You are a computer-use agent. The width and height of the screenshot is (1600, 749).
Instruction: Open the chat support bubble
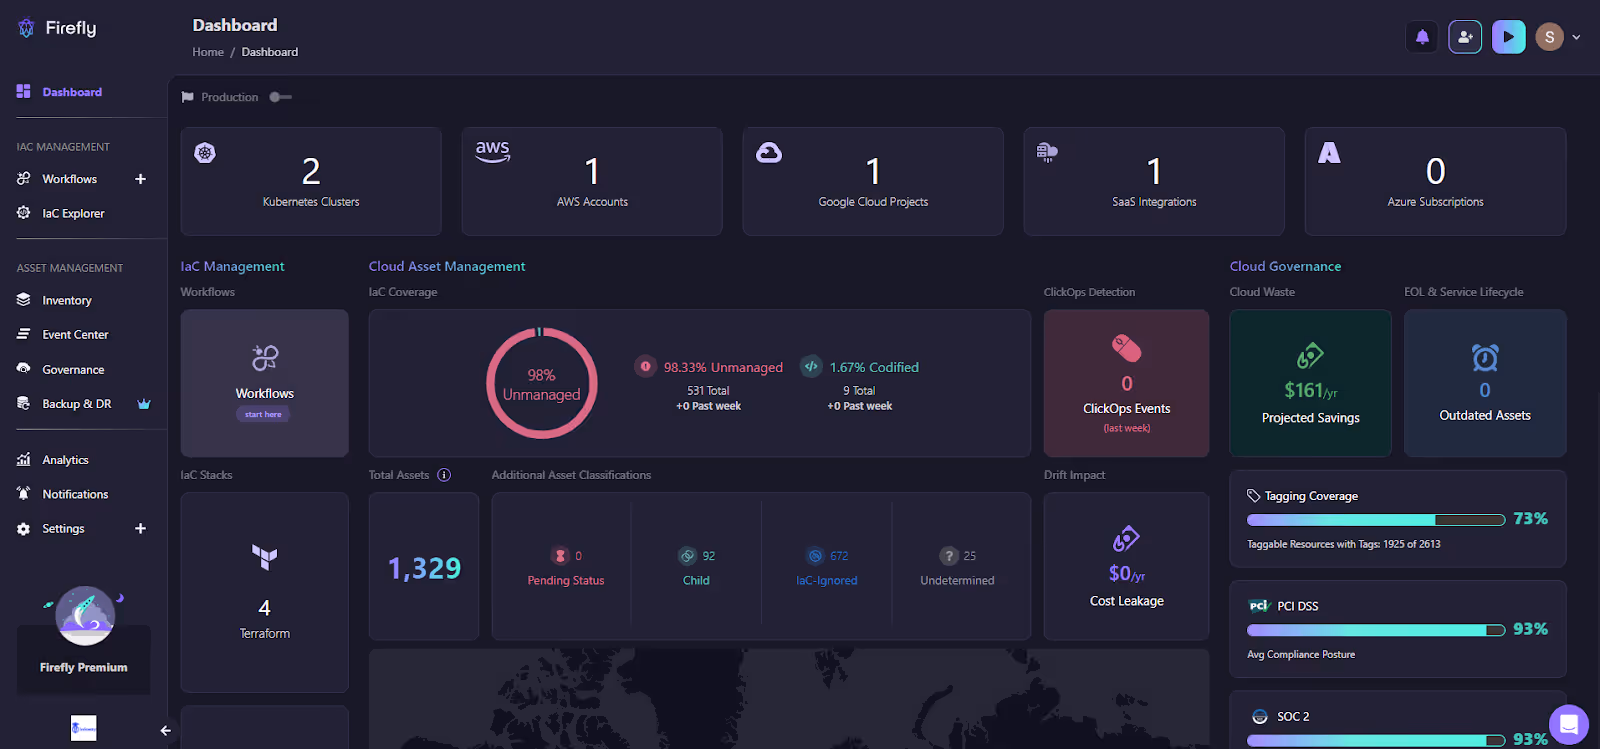pyautogui.click(x=1569, y=725)
